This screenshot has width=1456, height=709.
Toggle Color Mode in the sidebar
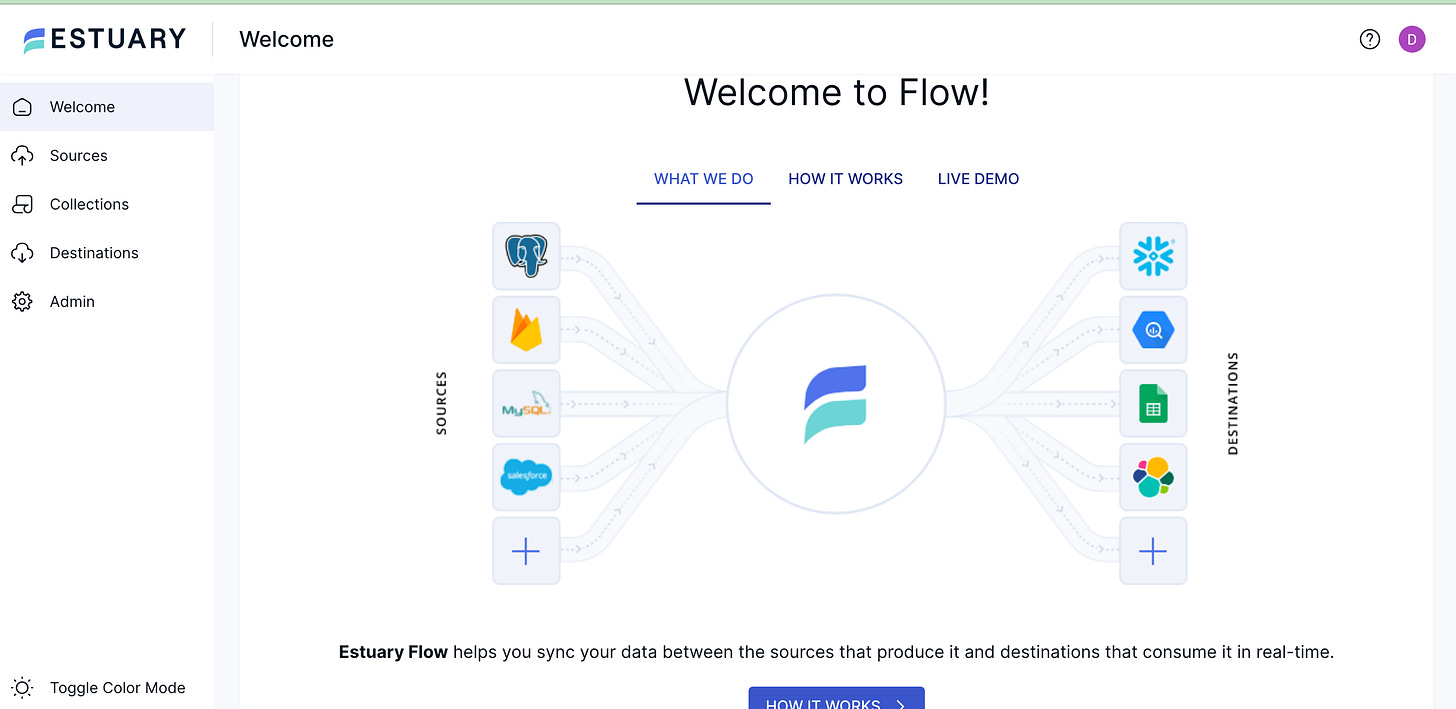[107, 688]
